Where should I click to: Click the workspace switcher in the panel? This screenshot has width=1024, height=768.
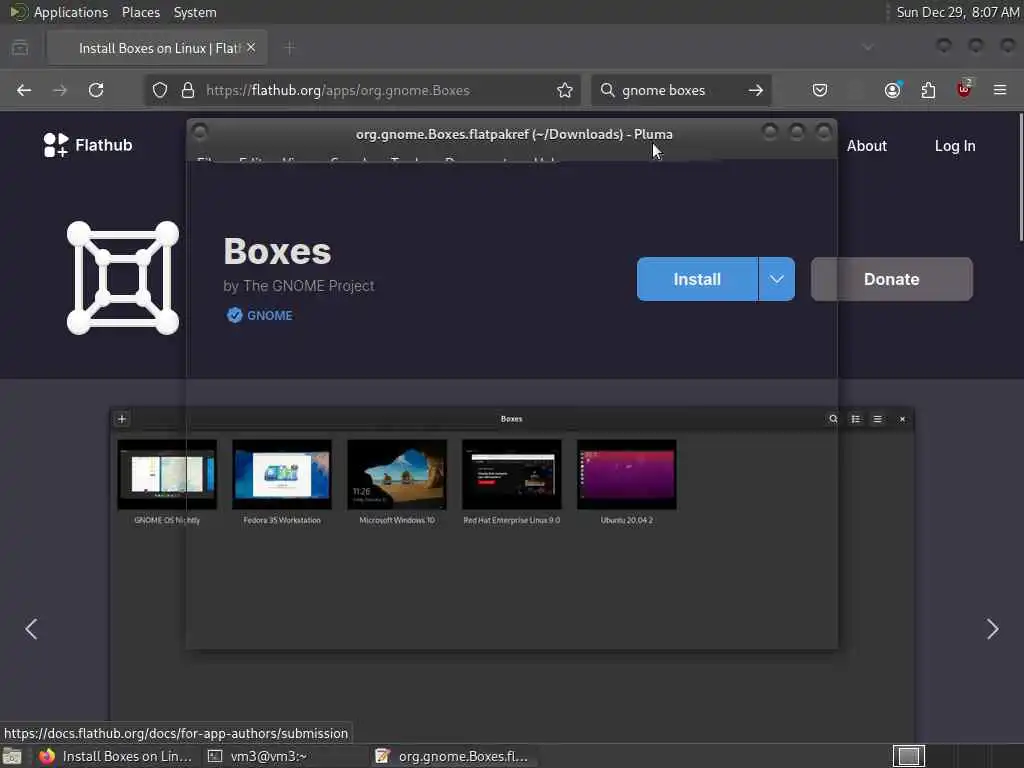pos(909,756)
